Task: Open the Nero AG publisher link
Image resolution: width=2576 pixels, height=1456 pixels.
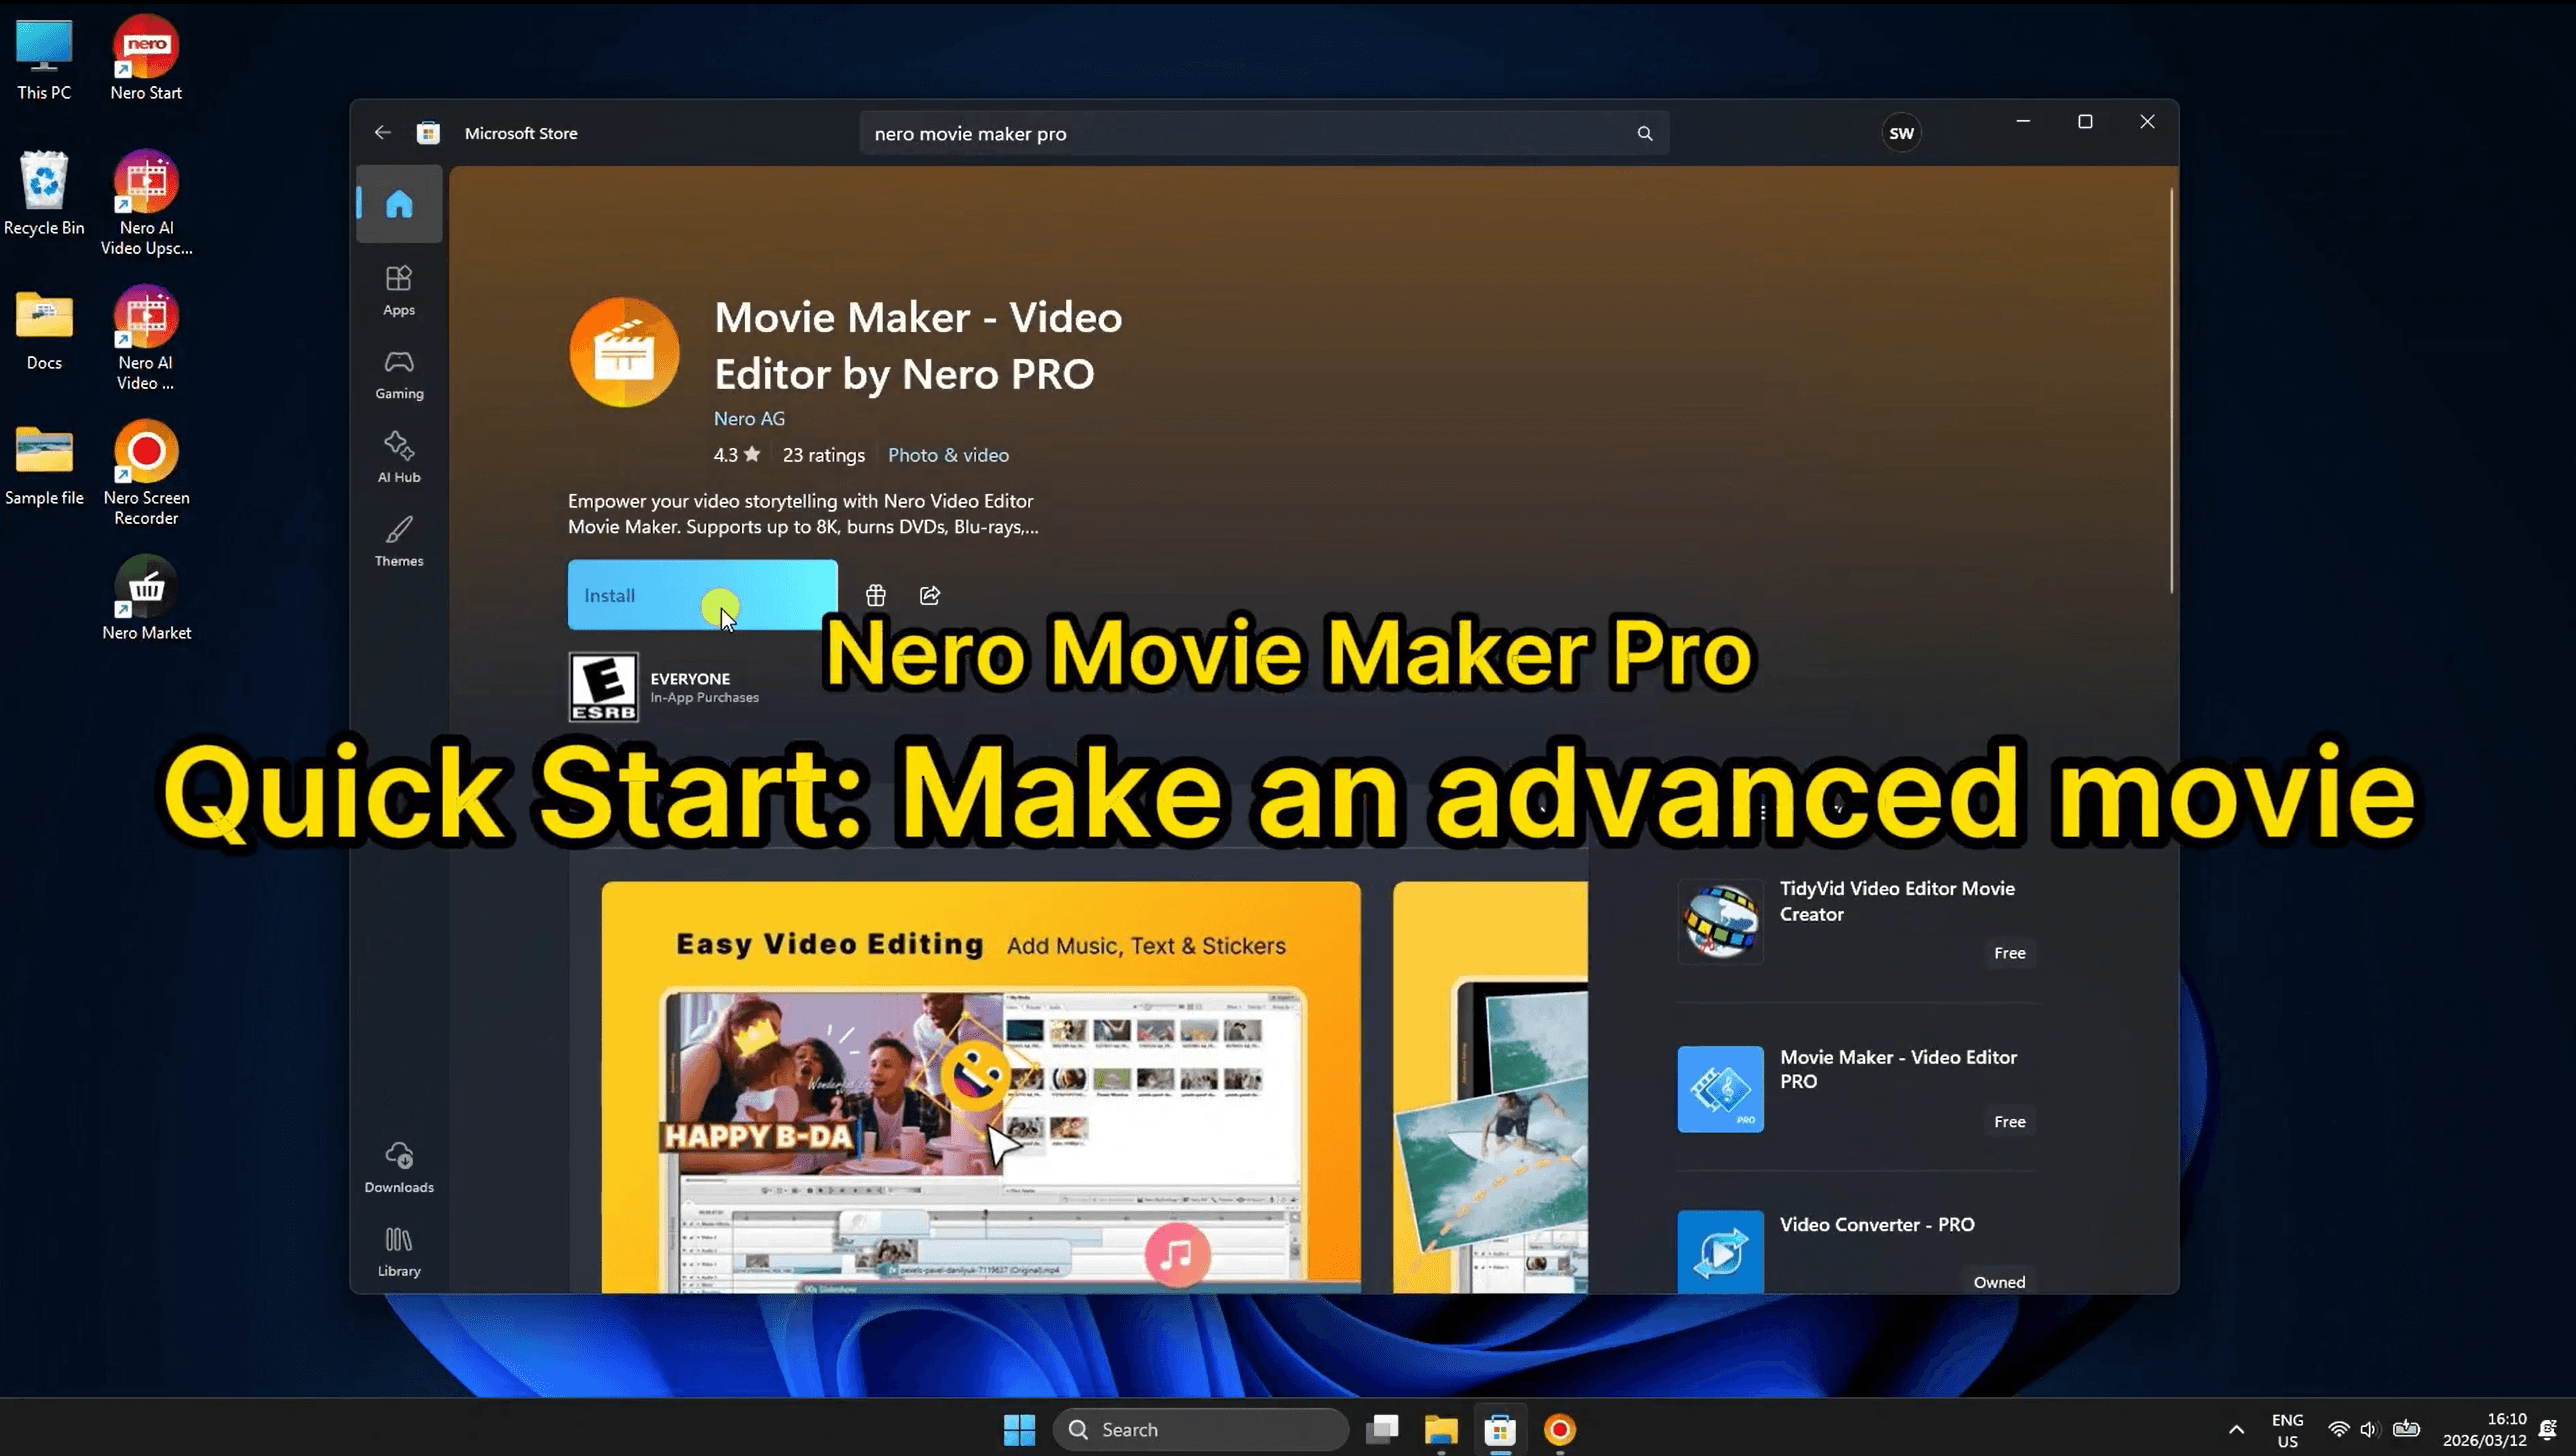Action: click(749, 419)
